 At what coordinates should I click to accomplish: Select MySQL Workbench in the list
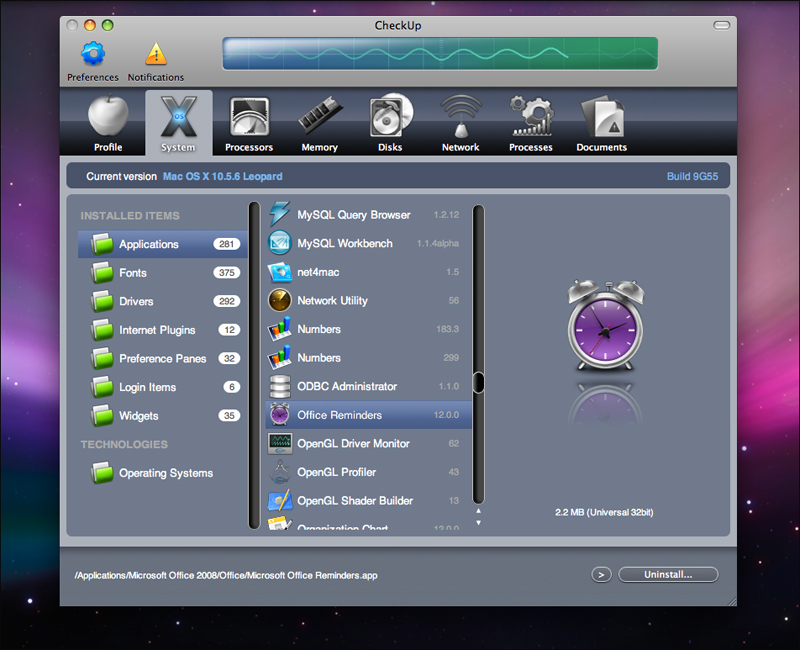coord(368,243)
